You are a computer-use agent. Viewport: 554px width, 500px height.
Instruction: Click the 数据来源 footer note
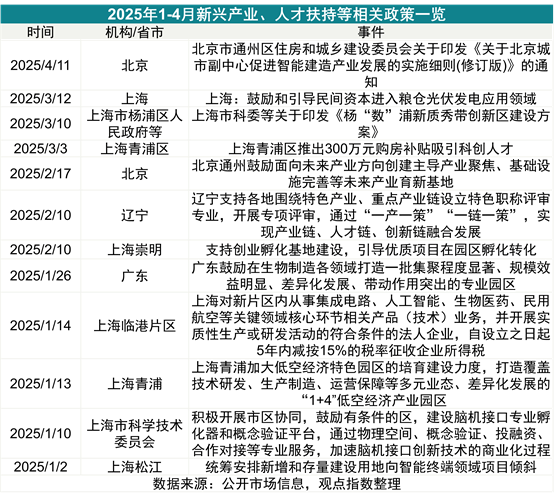[277, 484]
